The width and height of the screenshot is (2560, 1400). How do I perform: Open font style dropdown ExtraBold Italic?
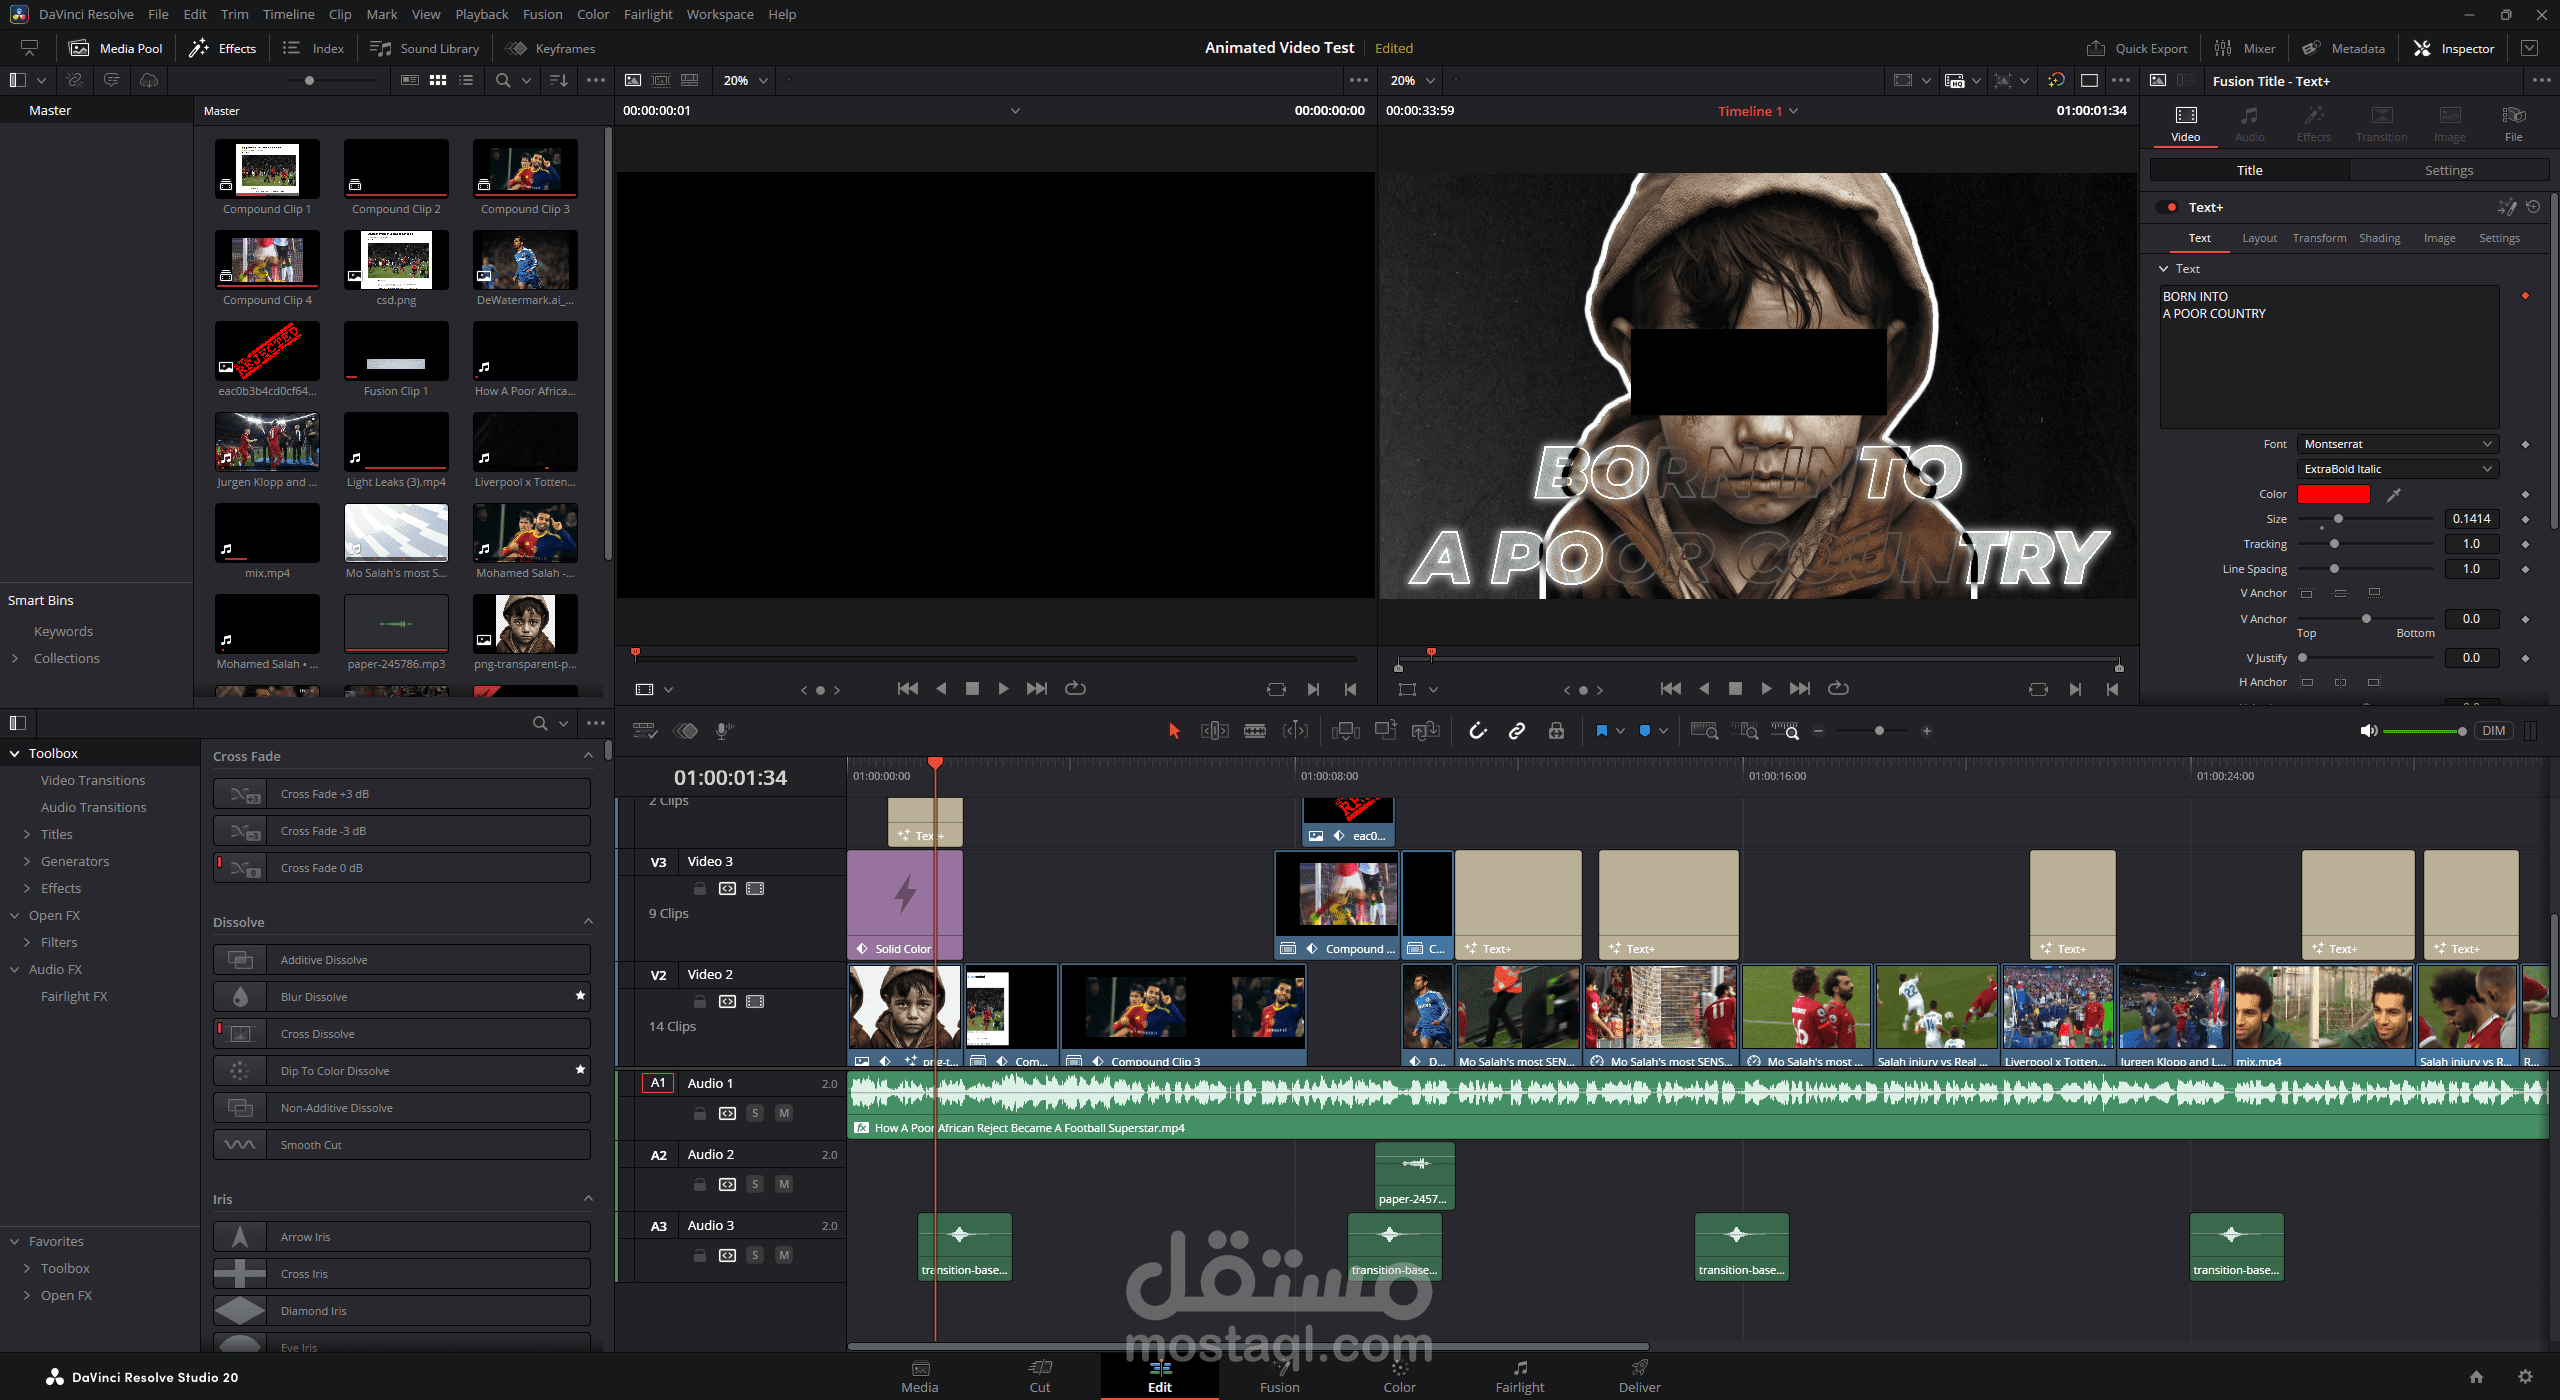click(x=2397, y=469)
